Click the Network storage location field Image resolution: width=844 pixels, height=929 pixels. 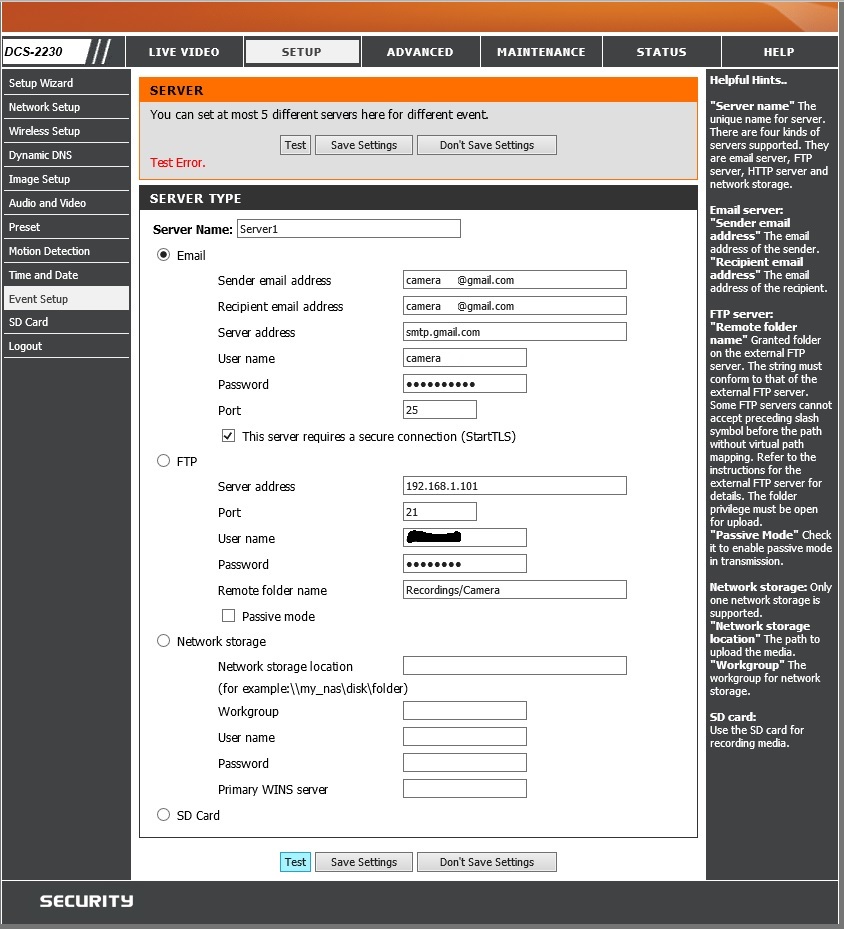[514, 666]
